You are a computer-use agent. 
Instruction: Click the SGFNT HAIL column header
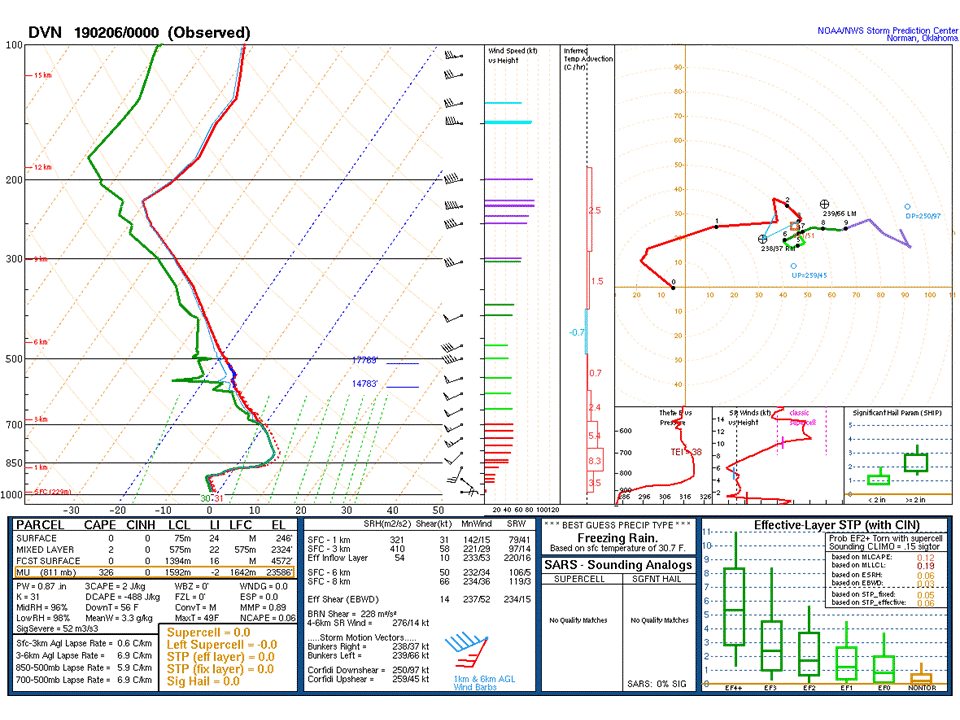point(659,580)
